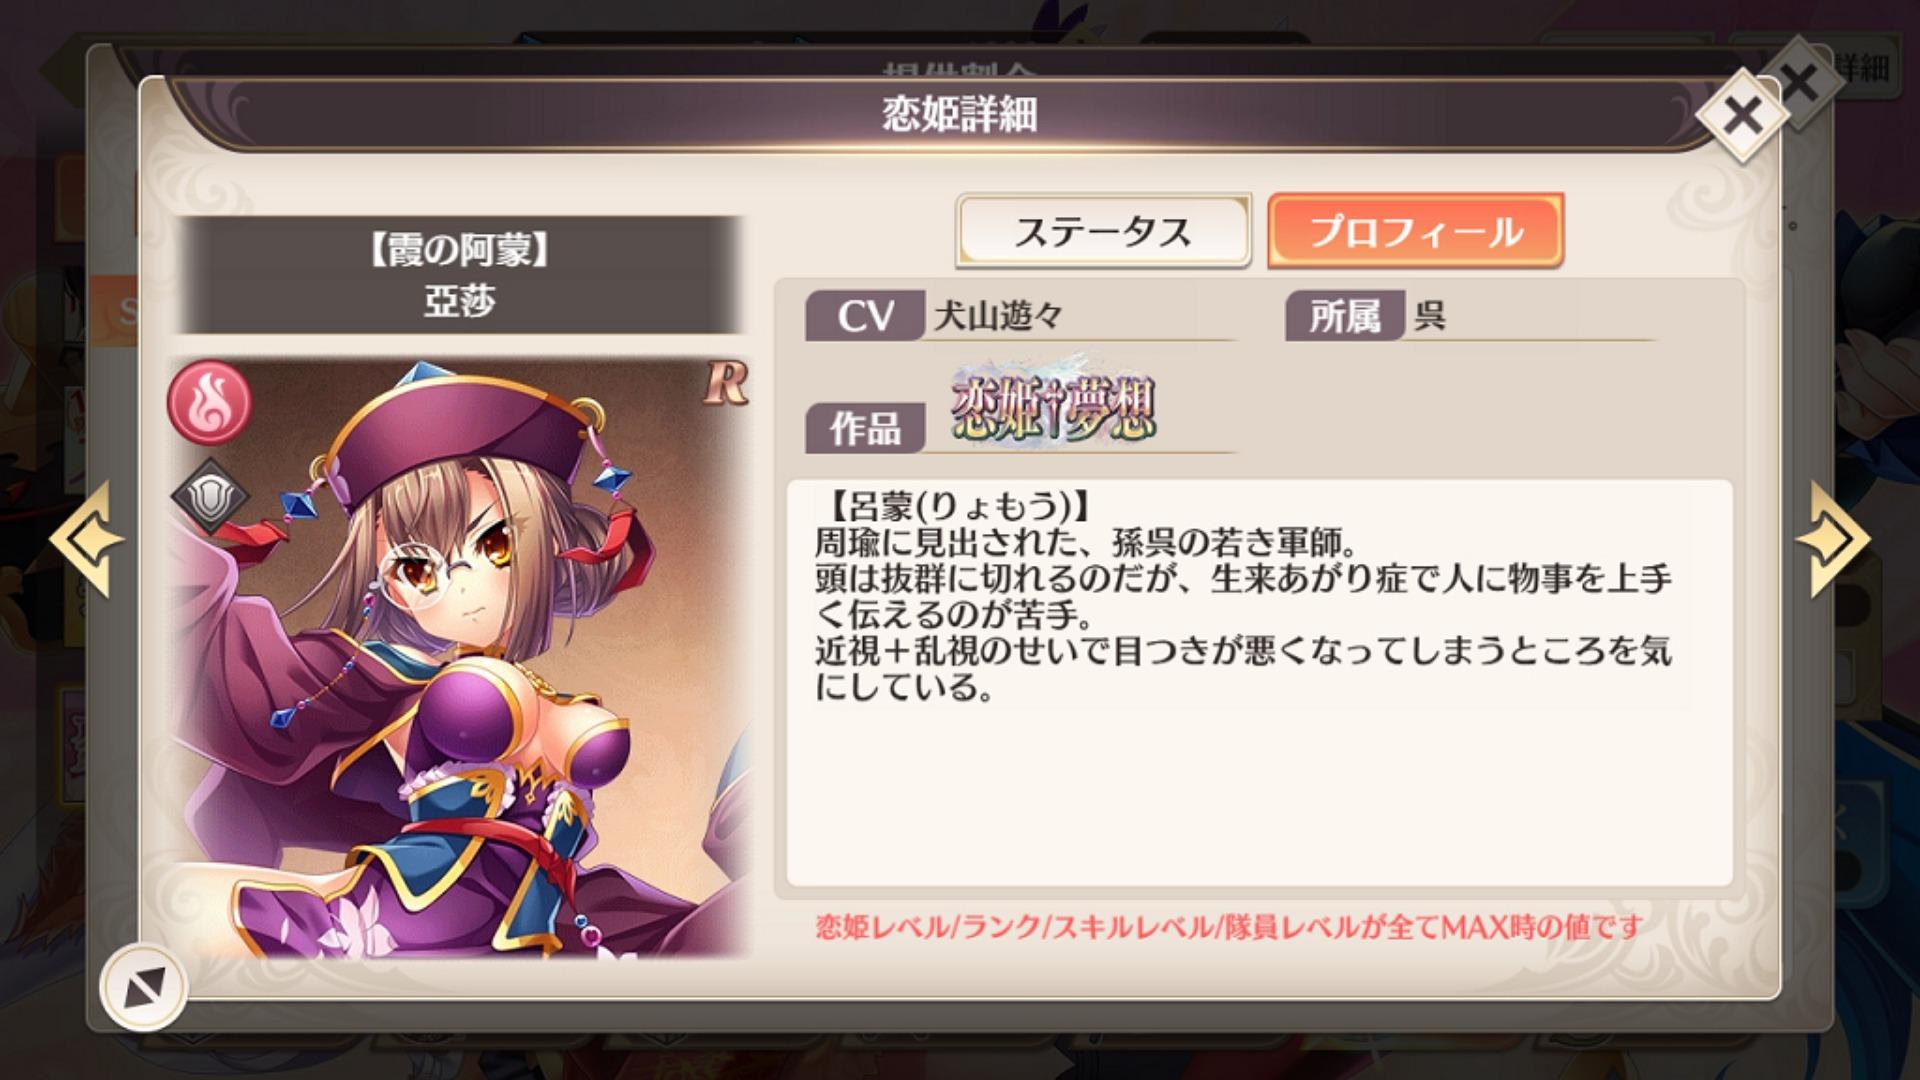Click the red fire attribute icon

pyautogui.click(x=208, y=400)
